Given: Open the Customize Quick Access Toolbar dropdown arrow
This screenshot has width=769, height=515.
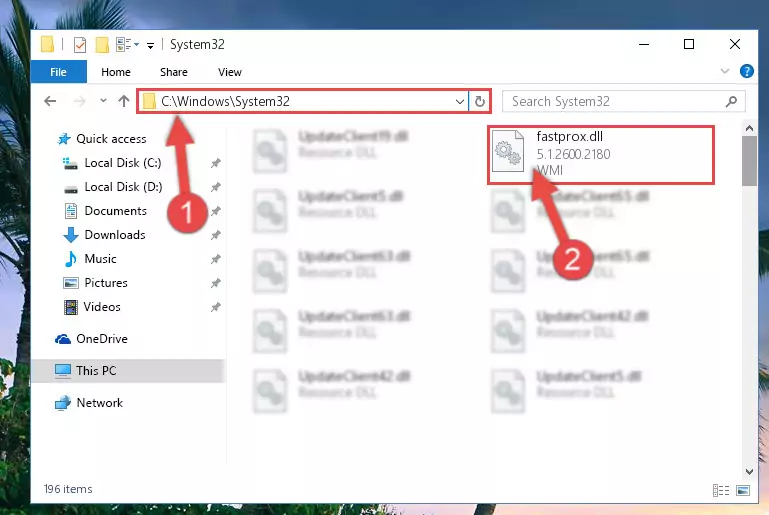Looking at the screenshot, I should click(x=150, y=46).
